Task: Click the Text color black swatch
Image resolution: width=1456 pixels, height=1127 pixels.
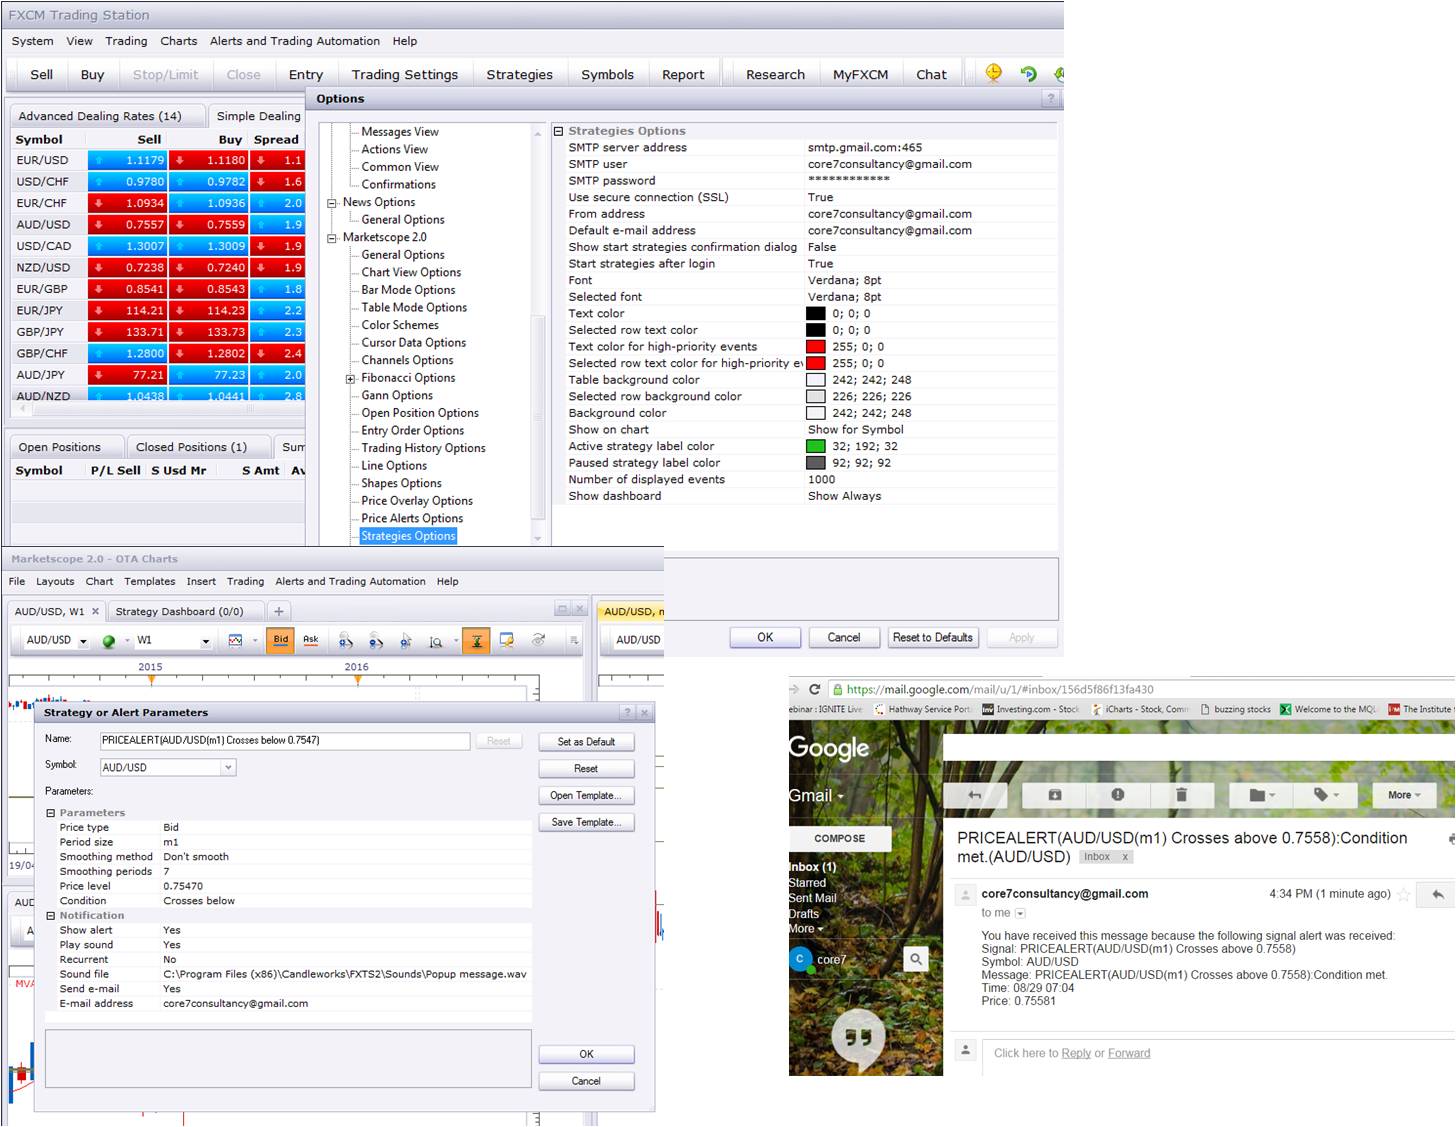Action: tap(816, 314)
